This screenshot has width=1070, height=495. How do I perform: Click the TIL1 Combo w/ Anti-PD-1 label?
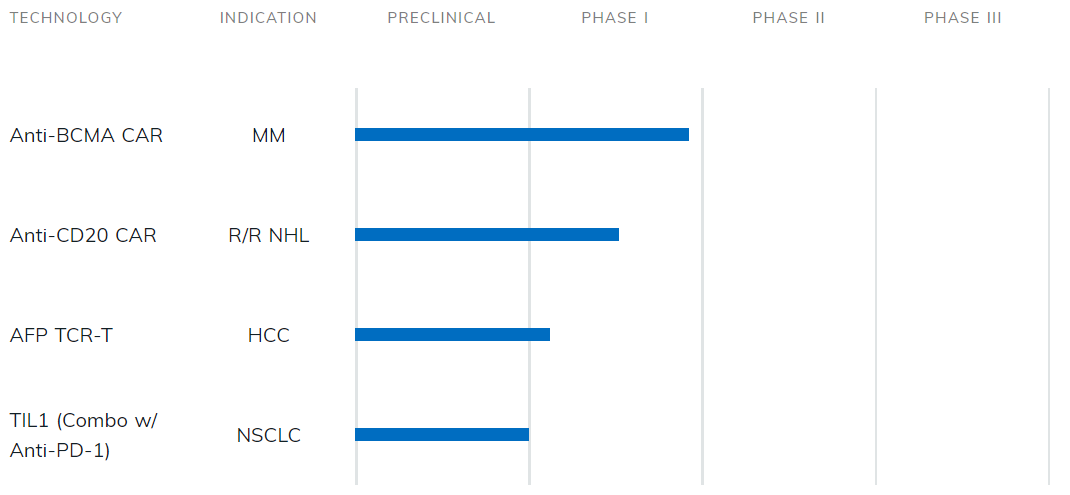(x=84, y=436)
